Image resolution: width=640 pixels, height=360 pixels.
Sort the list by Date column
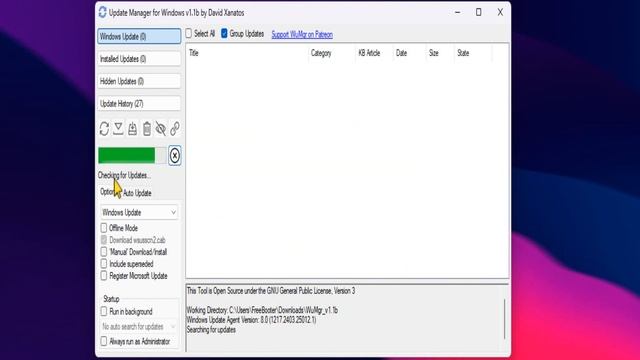coord(409,53)
